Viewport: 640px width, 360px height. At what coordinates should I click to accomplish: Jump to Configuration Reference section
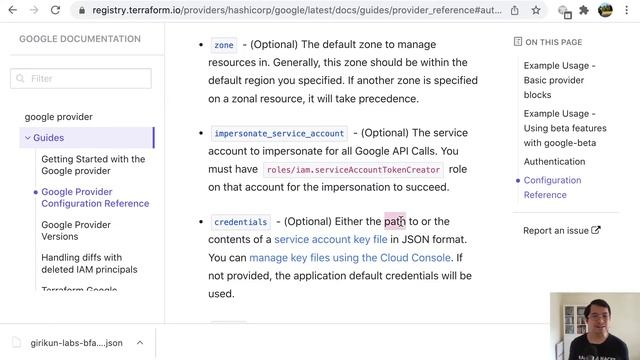click(x=552, y=187)
